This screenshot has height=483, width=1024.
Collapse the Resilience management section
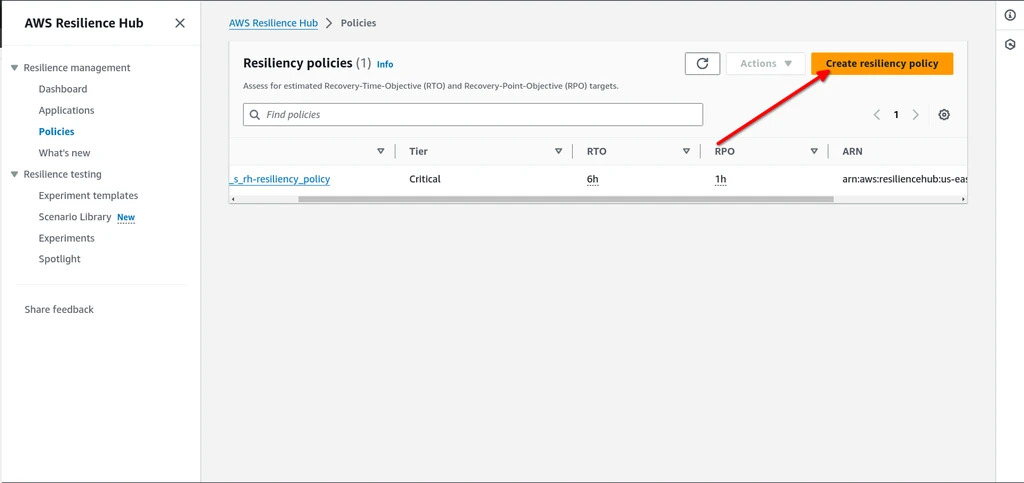(14, 68)
